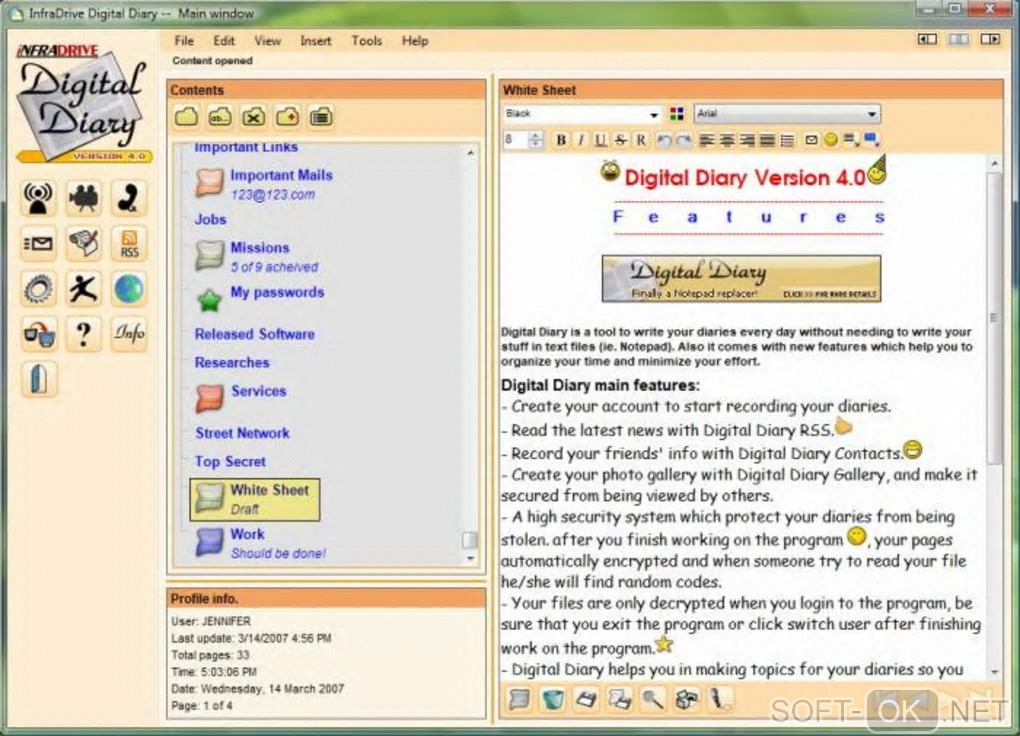The width and height of the screenshot is (1020, 736).
Task: Toggle strikethrough formatting
Action: (621, 140)
